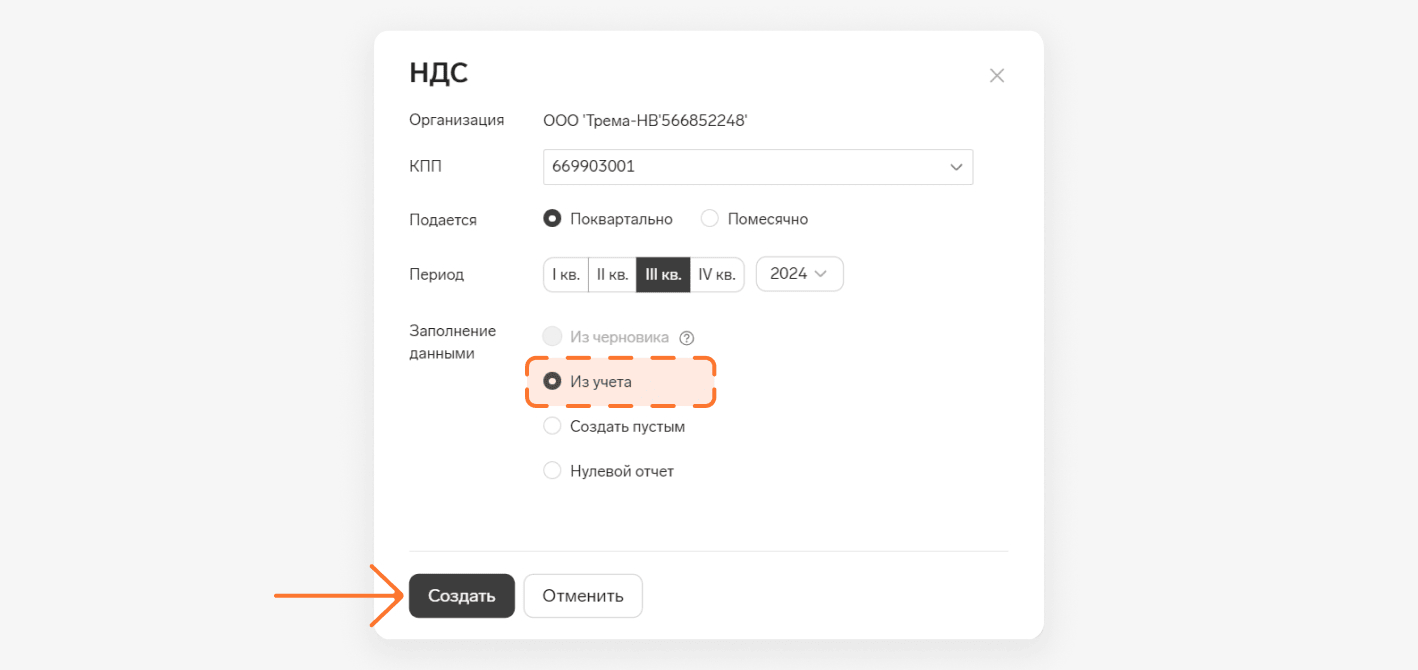Viewport: 1418px width, 670px height.
Task: Click the КПП field value 669903001
Action: point(594,167)
